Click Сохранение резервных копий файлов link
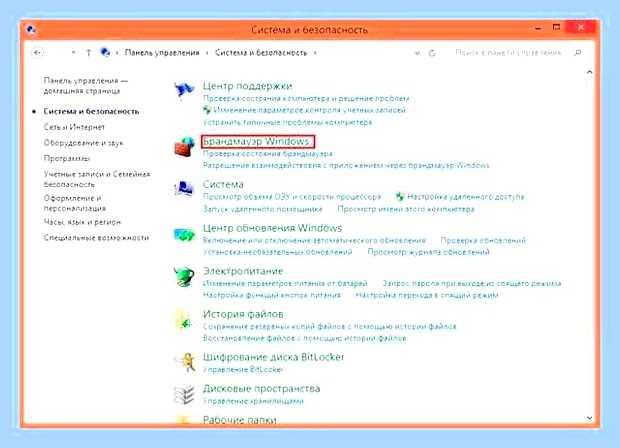 coord(330,327)
